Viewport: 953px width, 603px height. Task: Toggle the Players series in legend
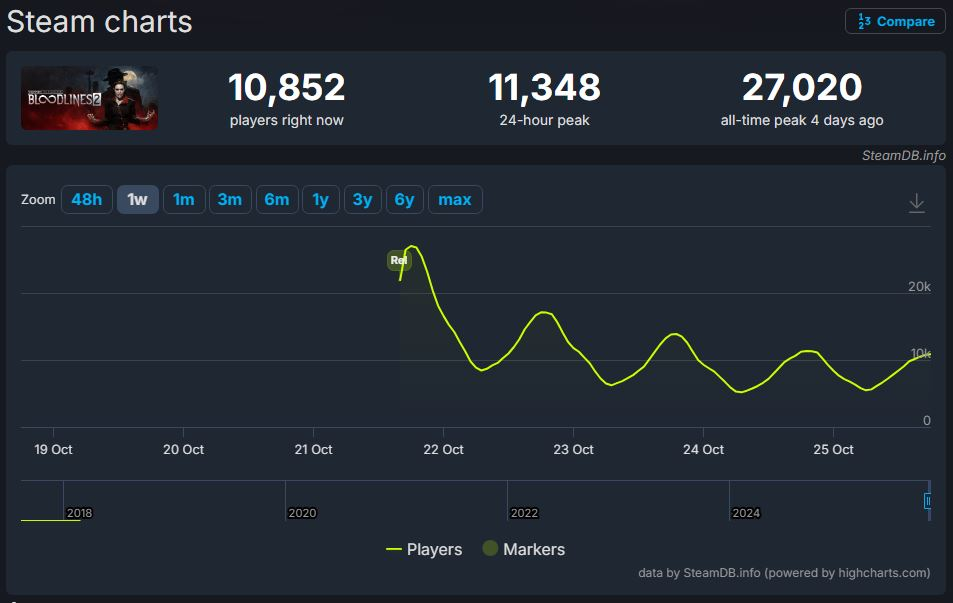pos(424,550)
